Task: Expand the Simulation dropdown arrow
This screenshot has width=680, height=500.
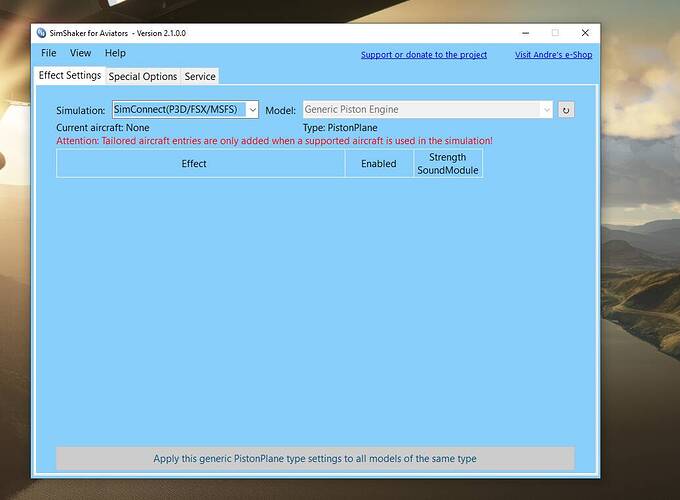Action: click(252, 110)
